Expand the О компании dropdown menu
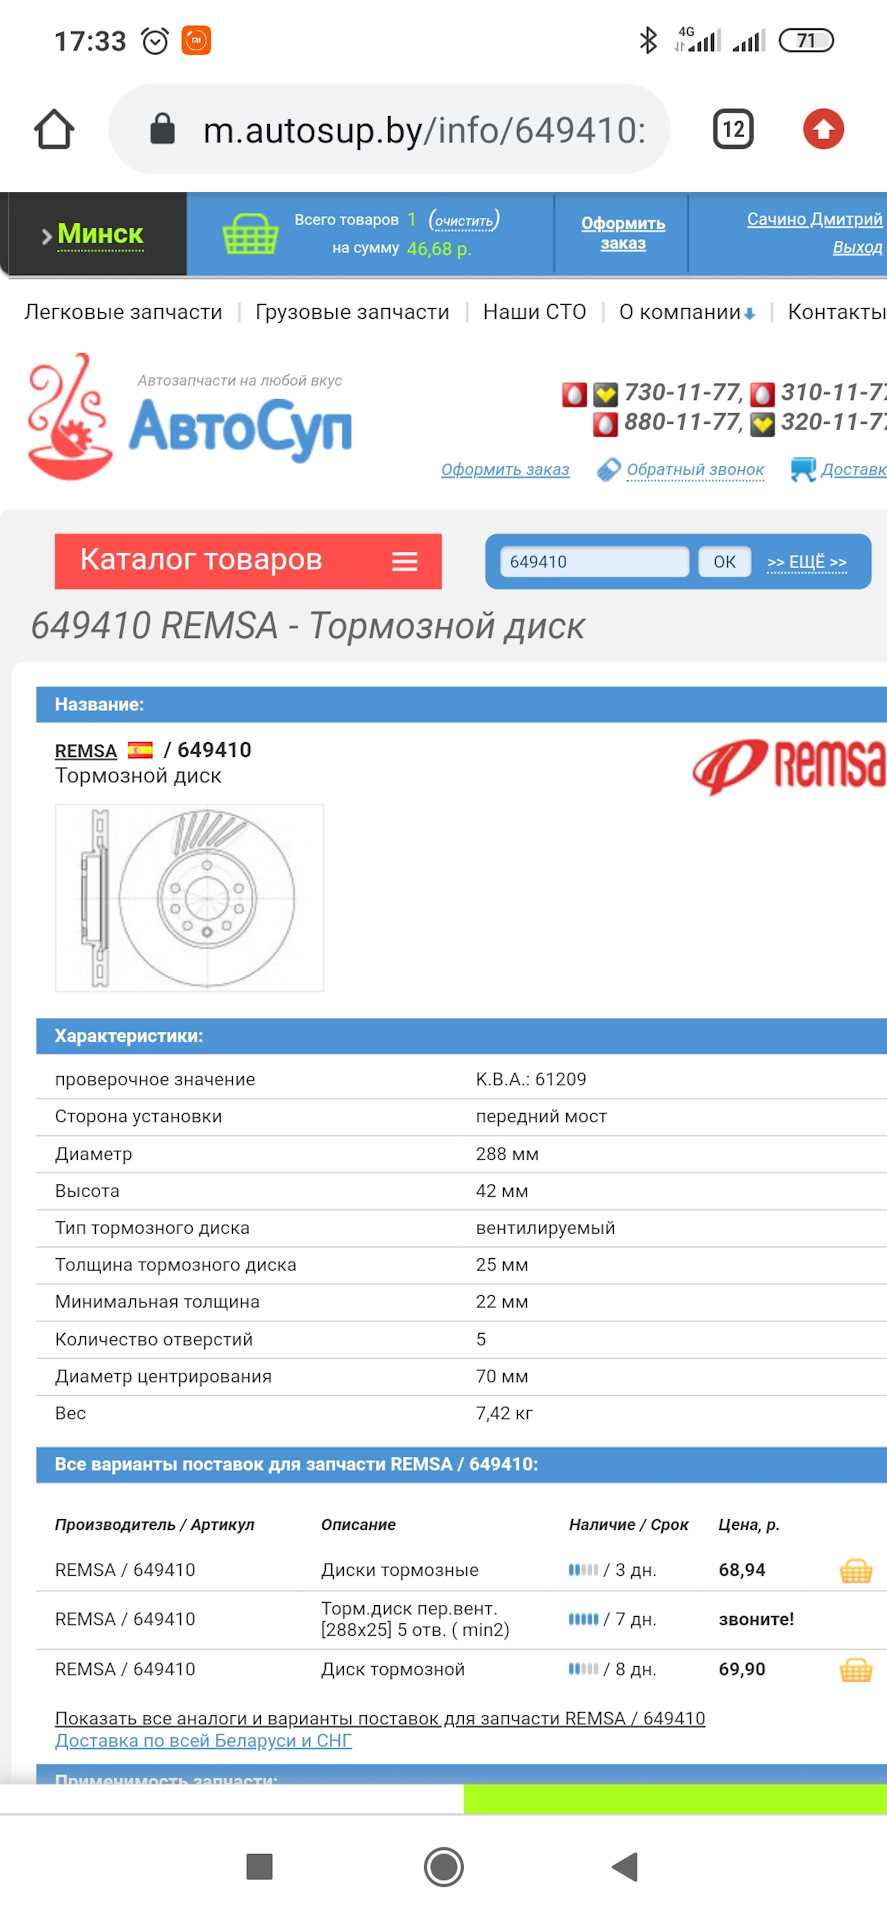This screenshot has height=1920, width=887. point(687,312)
